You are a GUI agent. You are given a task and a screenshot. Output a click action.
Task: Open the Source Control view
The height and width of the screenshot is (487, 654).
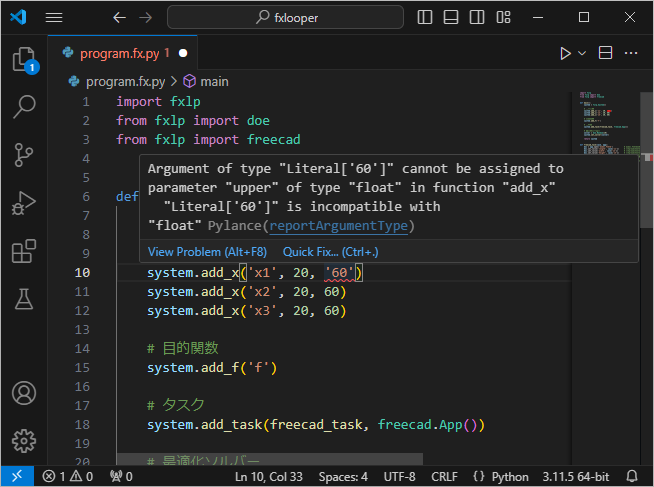coord(24,155)
